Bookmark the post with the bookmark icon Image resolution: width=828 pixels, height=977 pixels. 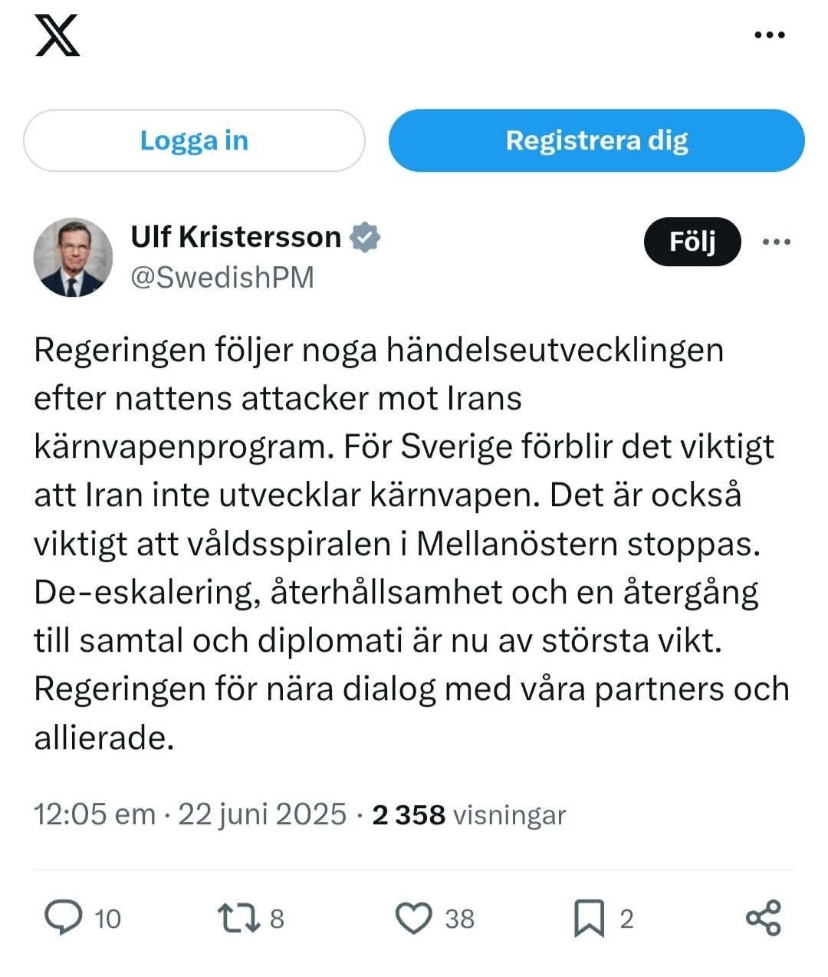click(589, 918)
